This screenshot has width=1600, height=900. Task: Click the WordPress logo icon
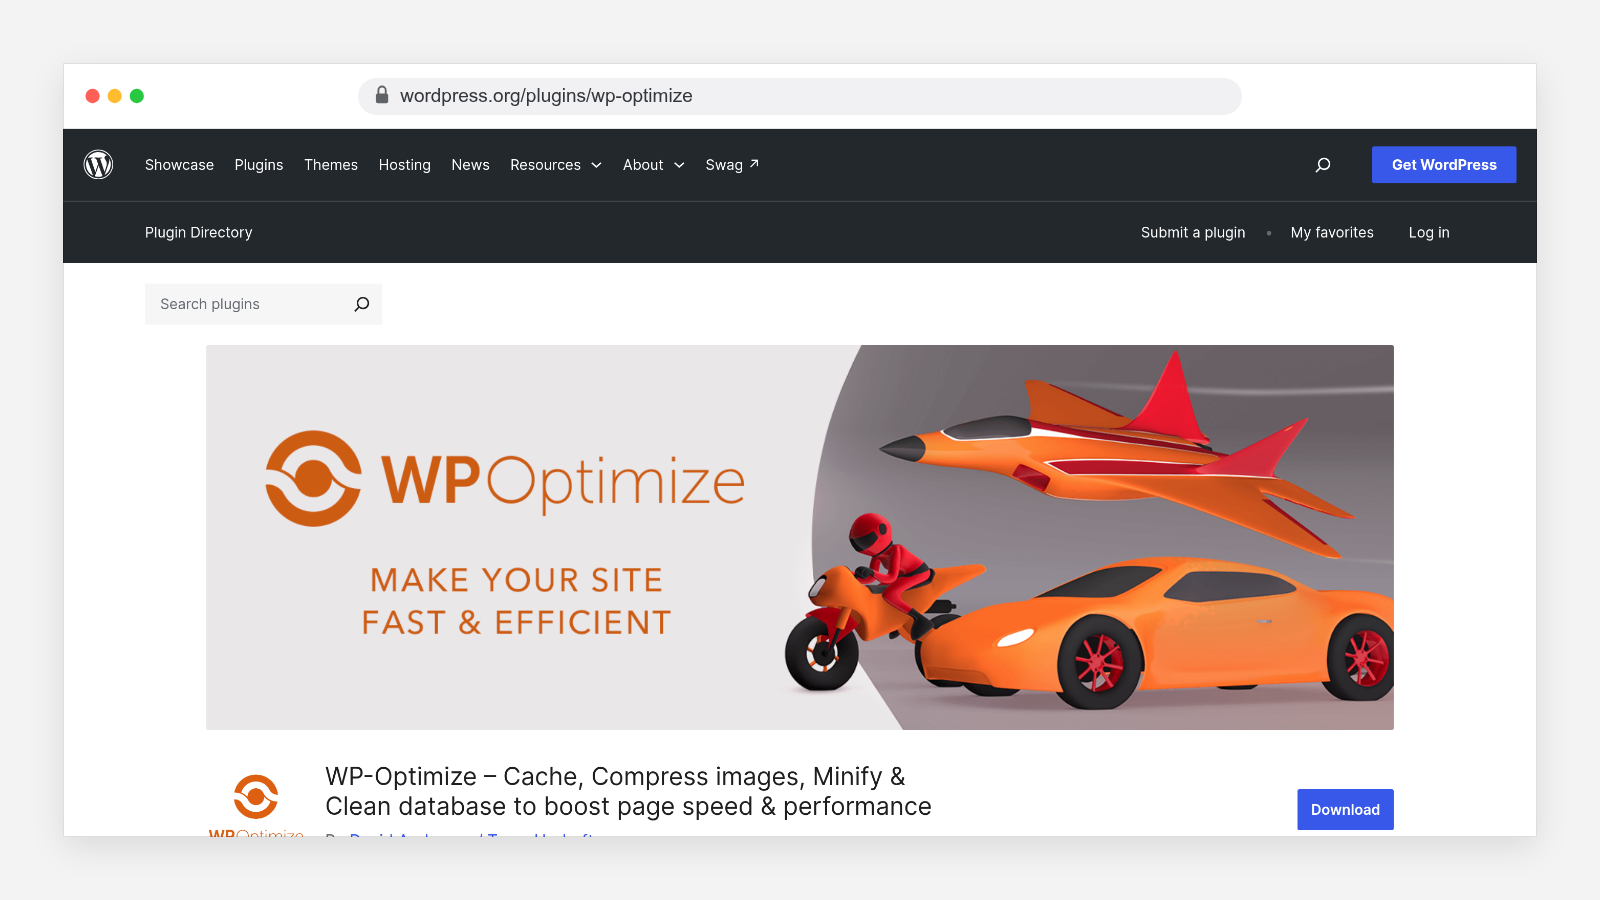98,164
